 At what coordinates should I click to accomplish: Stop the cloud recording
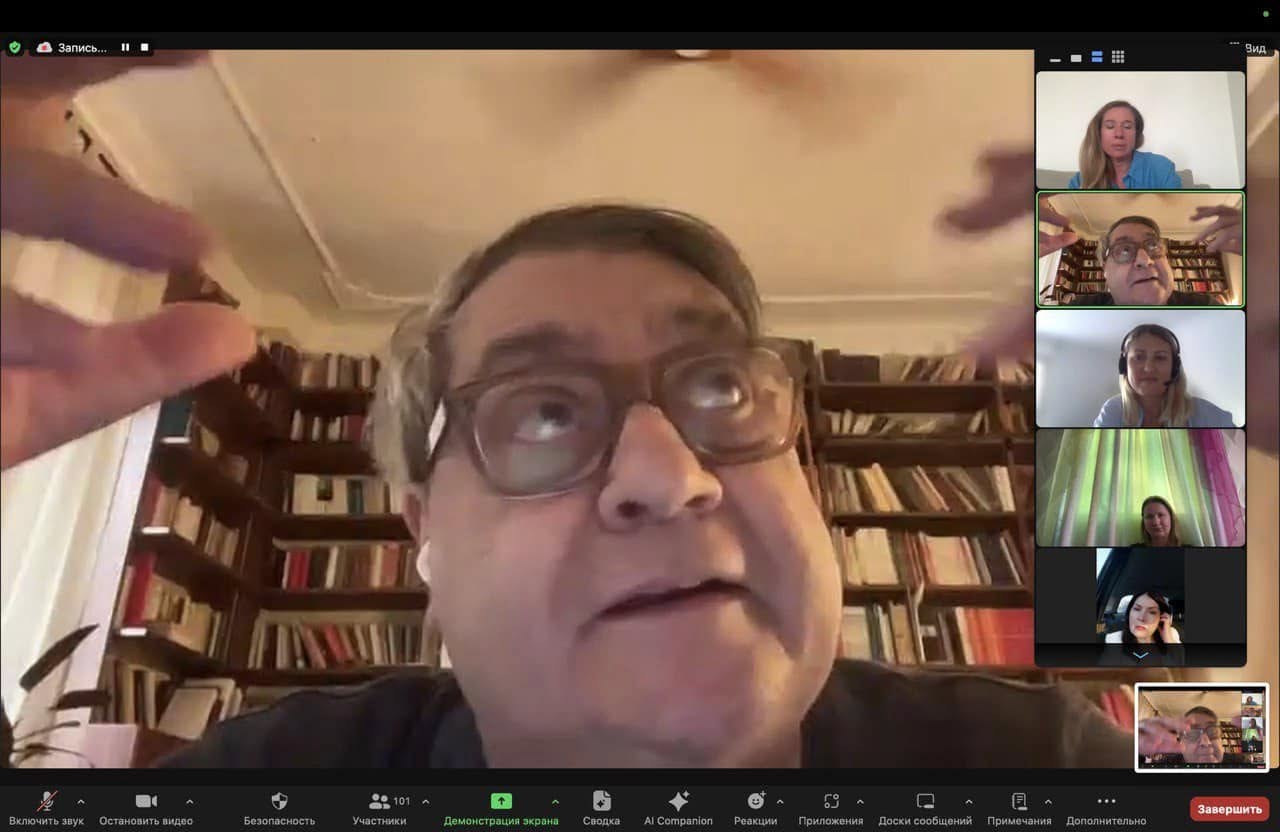144,47
